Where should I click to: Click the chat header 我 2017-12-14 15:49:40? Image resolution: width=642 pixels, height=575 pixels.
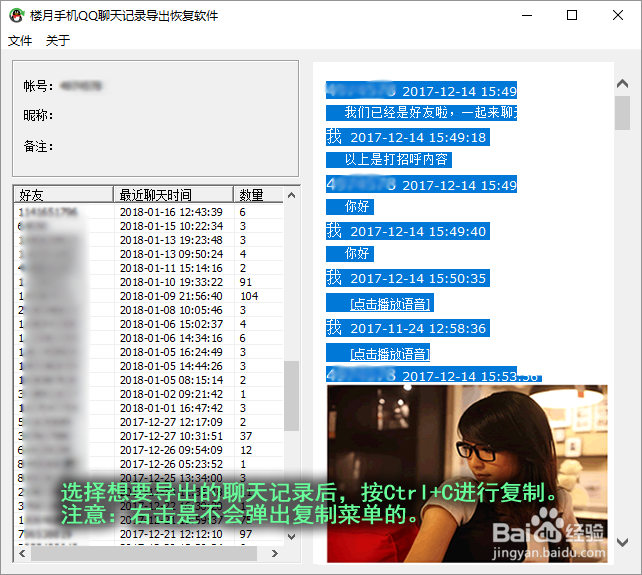click(408, 231)
